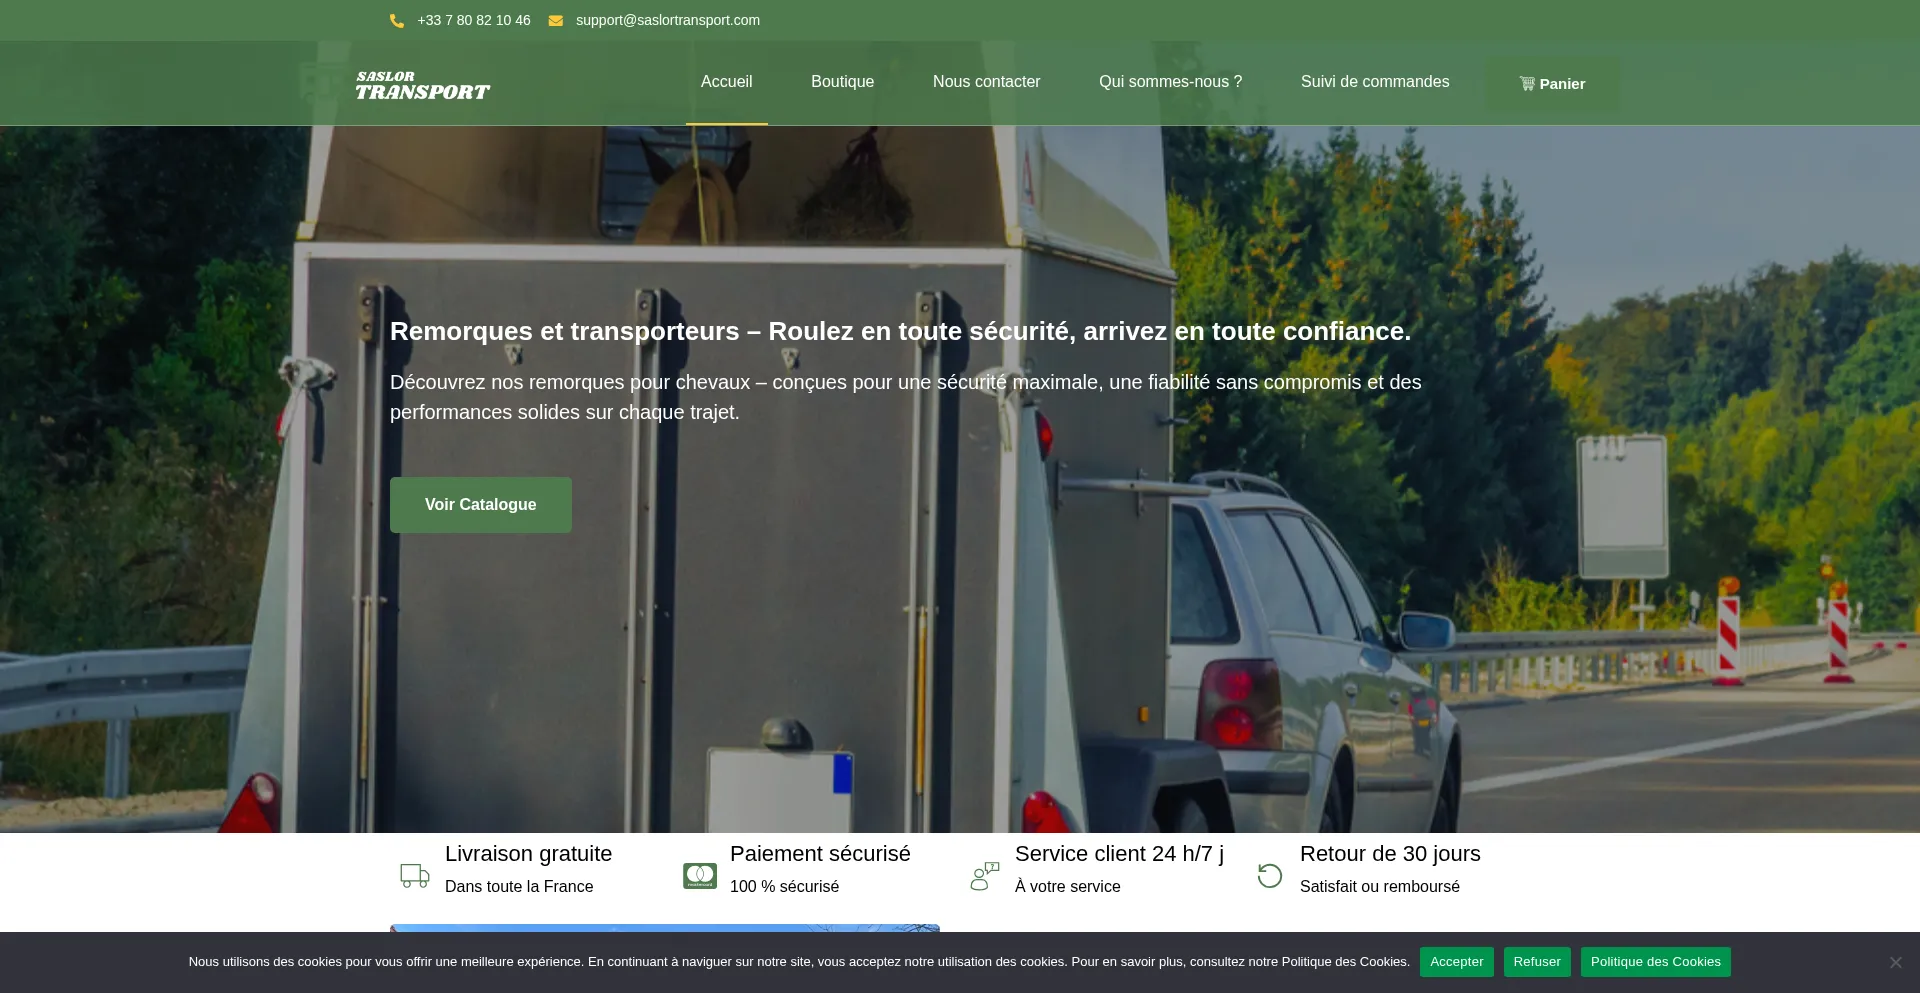
Task: Refuse cookies with the Refuser button
Action: (x=1536, y=961)
